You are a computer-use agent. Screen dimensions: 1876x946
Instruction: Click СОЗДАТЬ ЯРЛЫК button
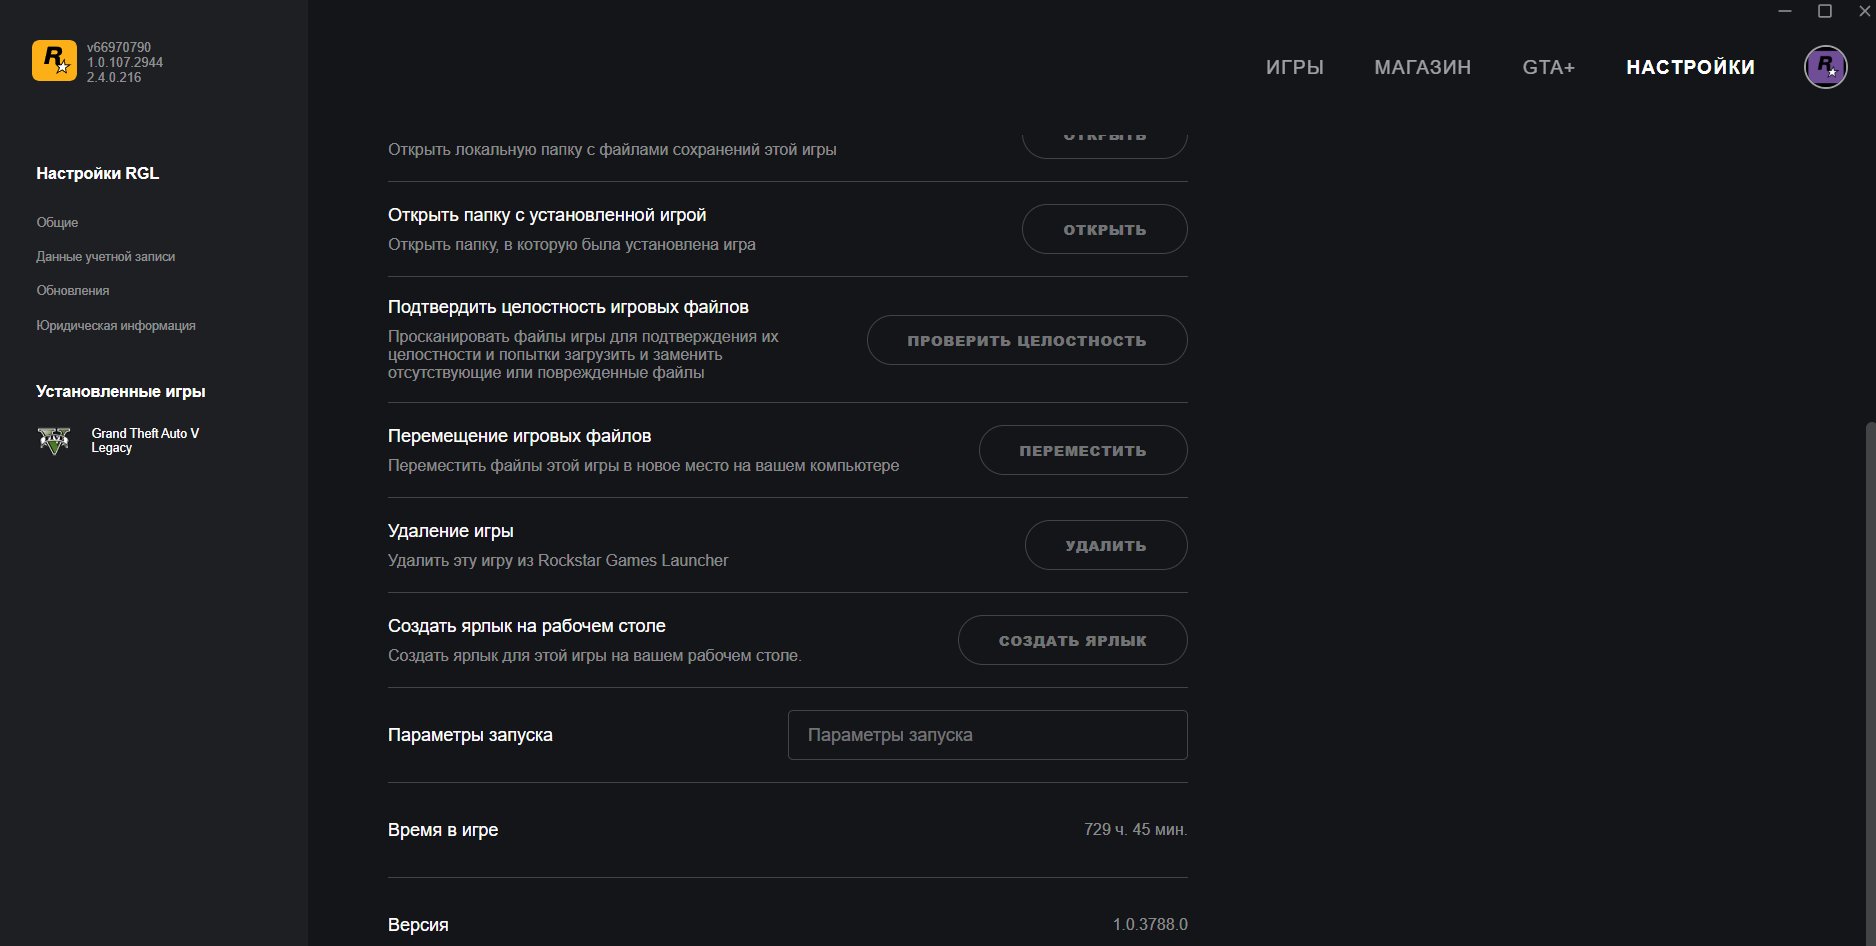[1073, 640]
